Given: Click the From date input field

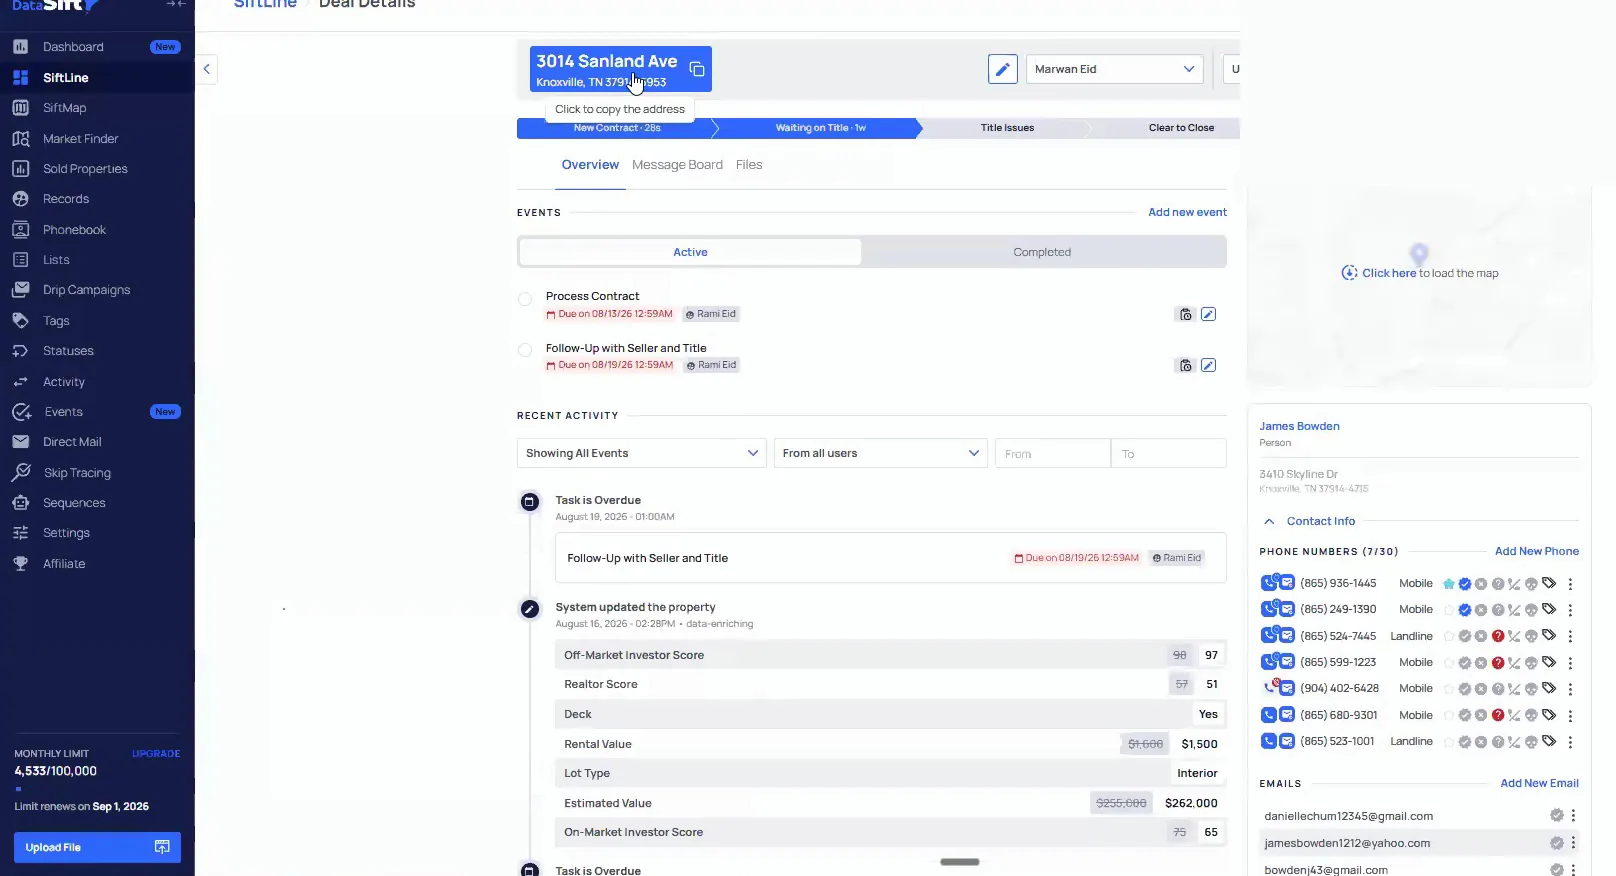Looking at the screenshot, I should coord(1052,453).
